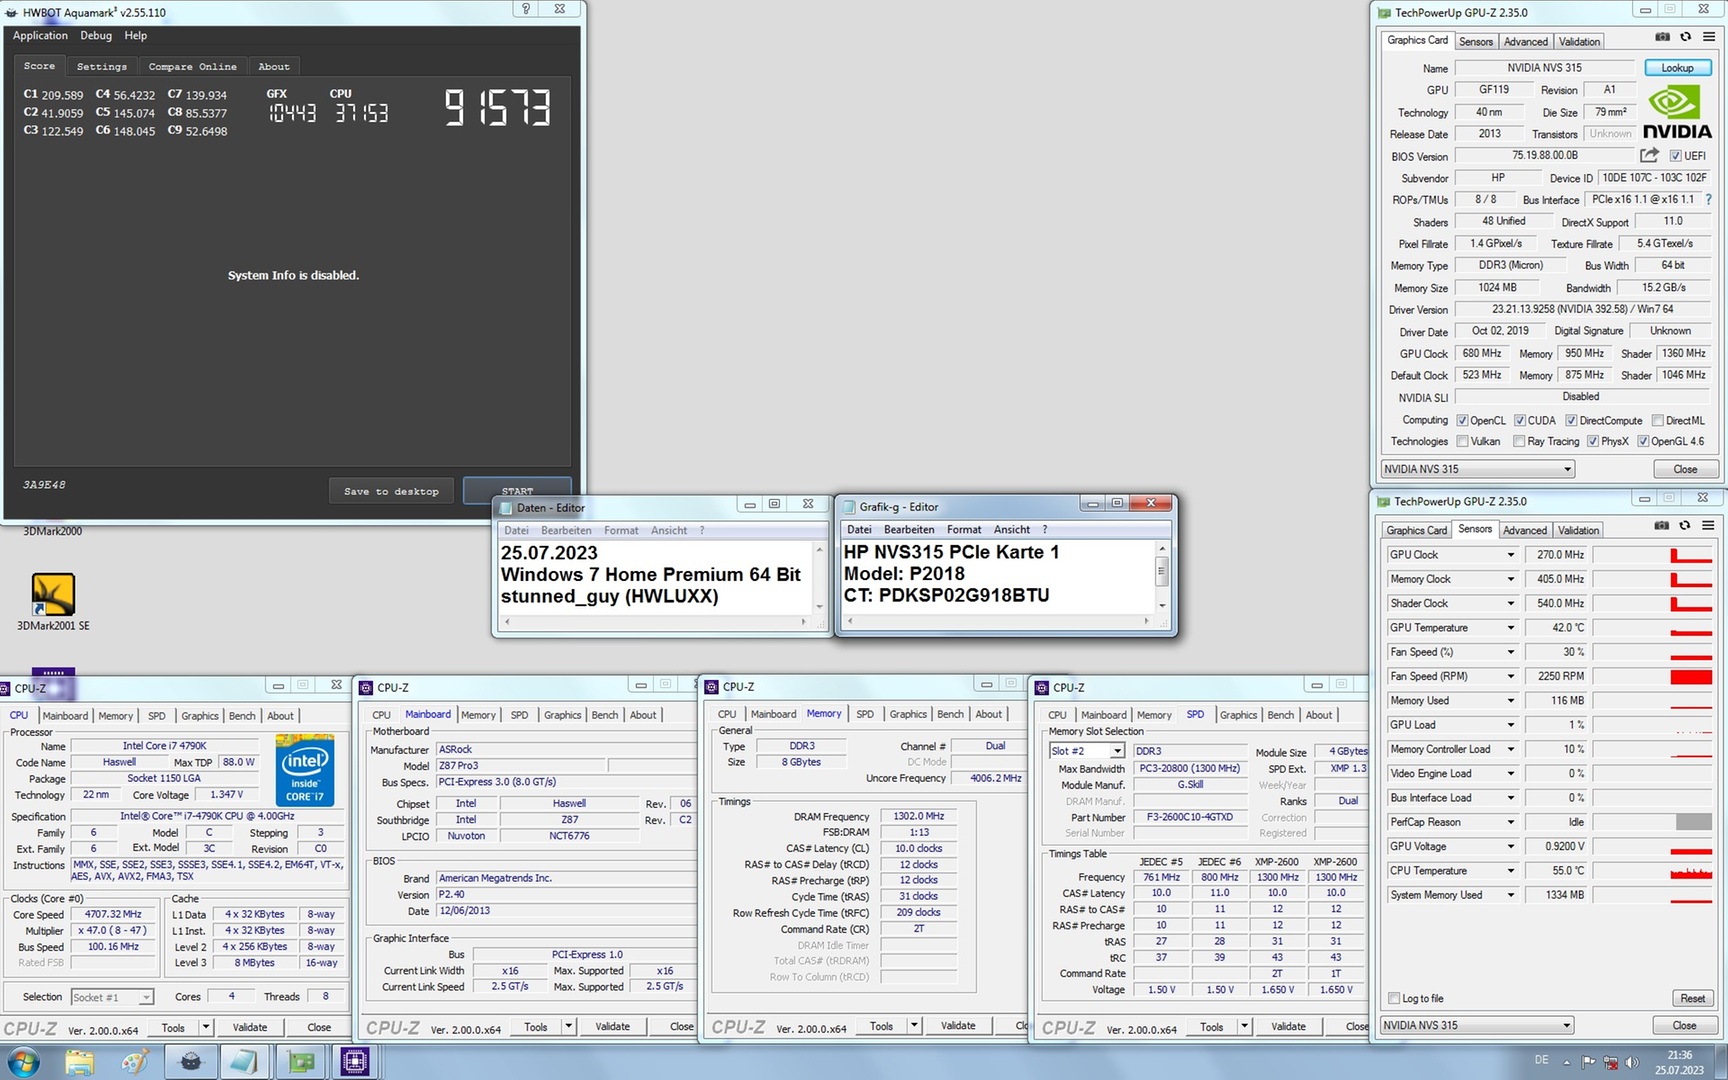Click the Lookup button in GPU-Z
Viewport: 1728px width, 1080px height.
pyautogui.click(x=1678, y=68)
